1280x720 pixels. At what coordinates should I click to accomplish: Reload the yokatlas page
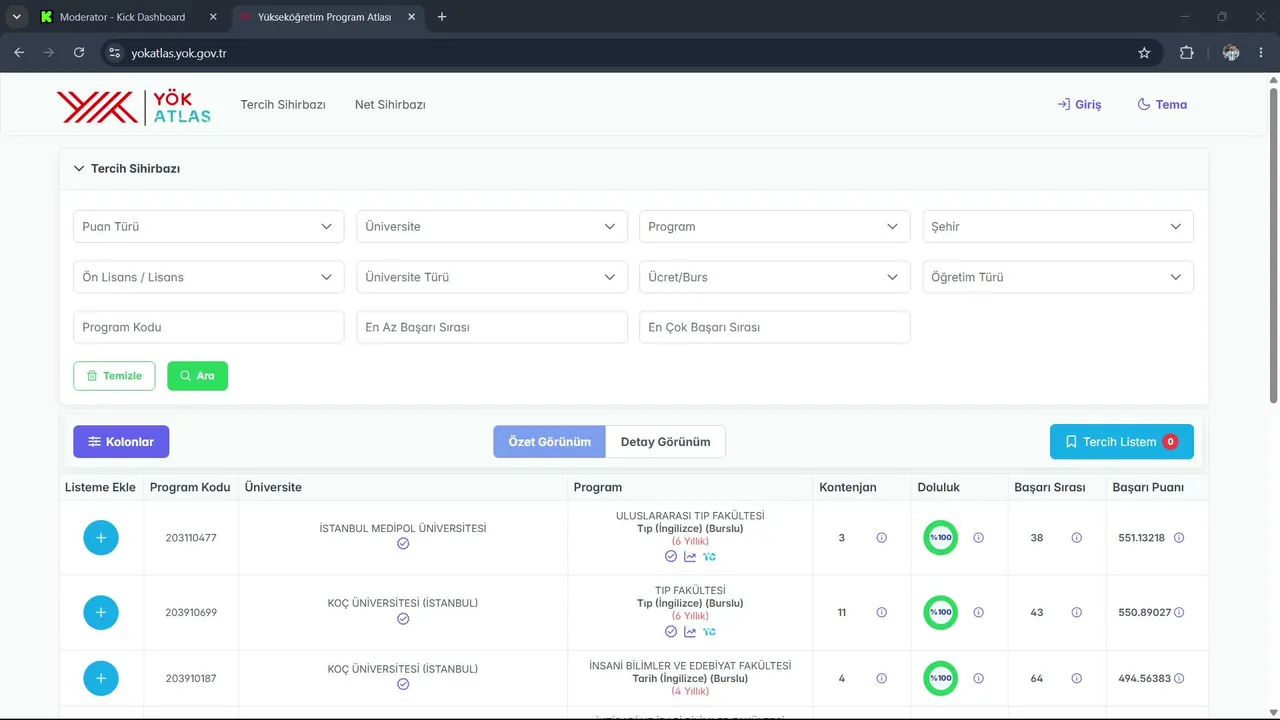pyautogui.click(x=79, y=53)
